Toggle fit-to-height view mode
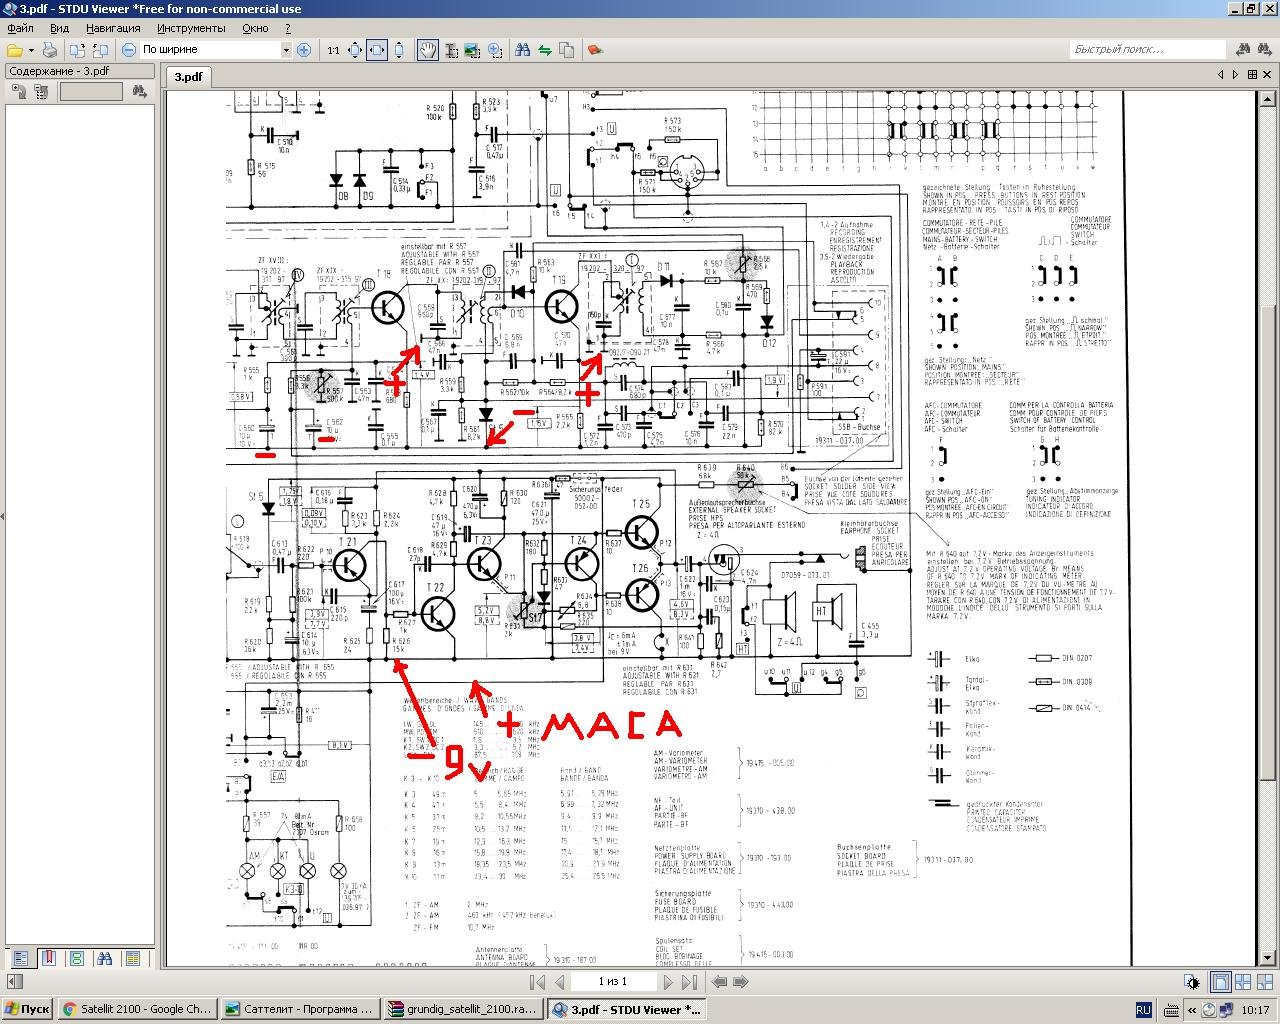The image size is (1280, 1024). tap(399, 50)
